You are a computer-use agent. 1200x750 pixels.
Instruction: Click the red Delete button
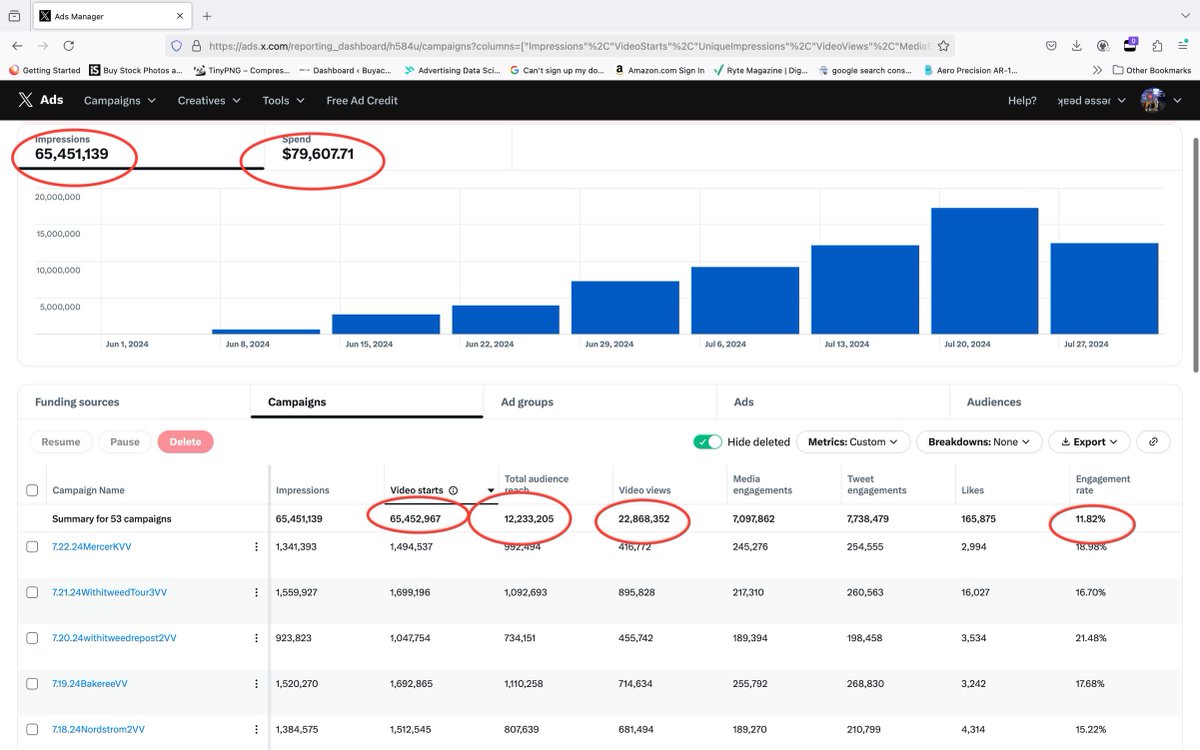click(185, 442)
